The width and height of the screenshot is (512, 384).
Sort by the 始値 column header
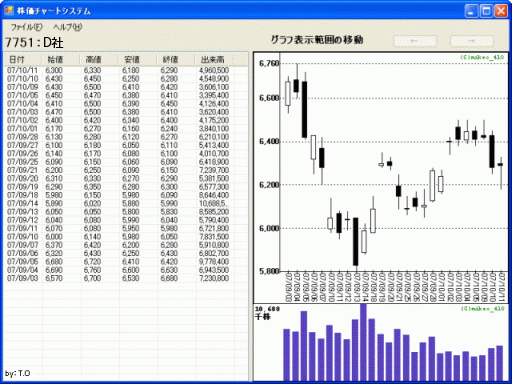click(60, 60)
